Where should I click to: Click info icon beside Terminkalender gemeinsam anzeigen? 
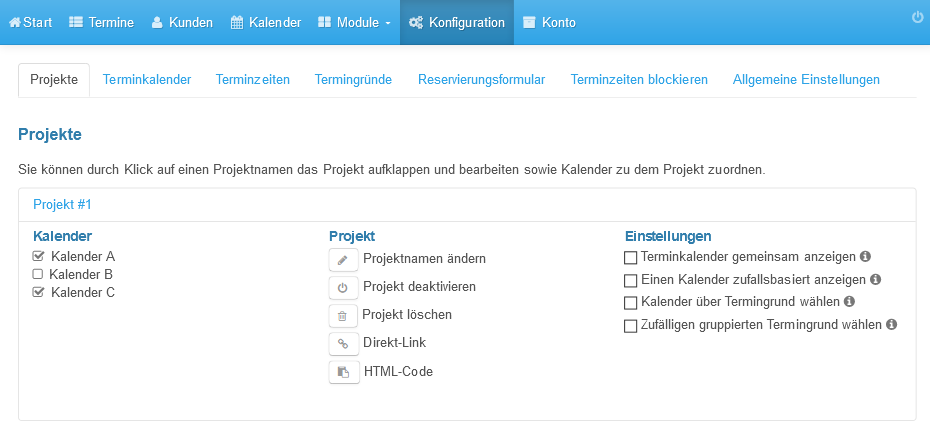pyautogui.click(x=865, y=256)
